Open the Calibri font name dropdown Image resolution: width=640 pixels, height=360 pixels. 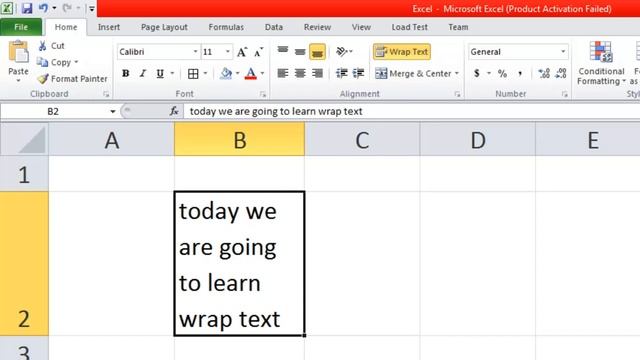click(x=195, y=52)
